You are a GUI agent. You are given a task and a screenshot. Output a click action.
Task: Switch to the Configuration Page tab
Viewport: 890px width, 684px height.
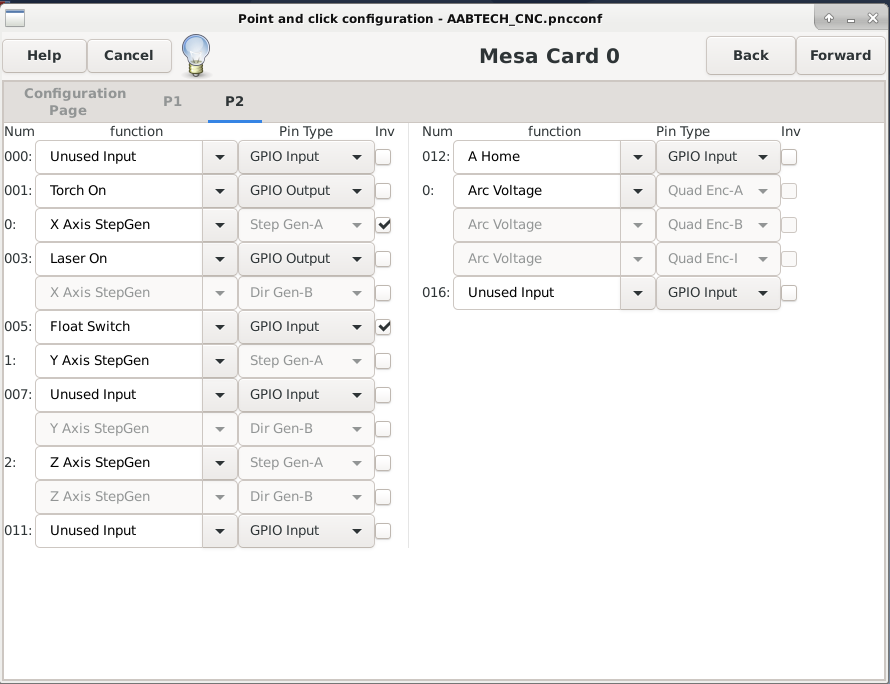point(75,102)
